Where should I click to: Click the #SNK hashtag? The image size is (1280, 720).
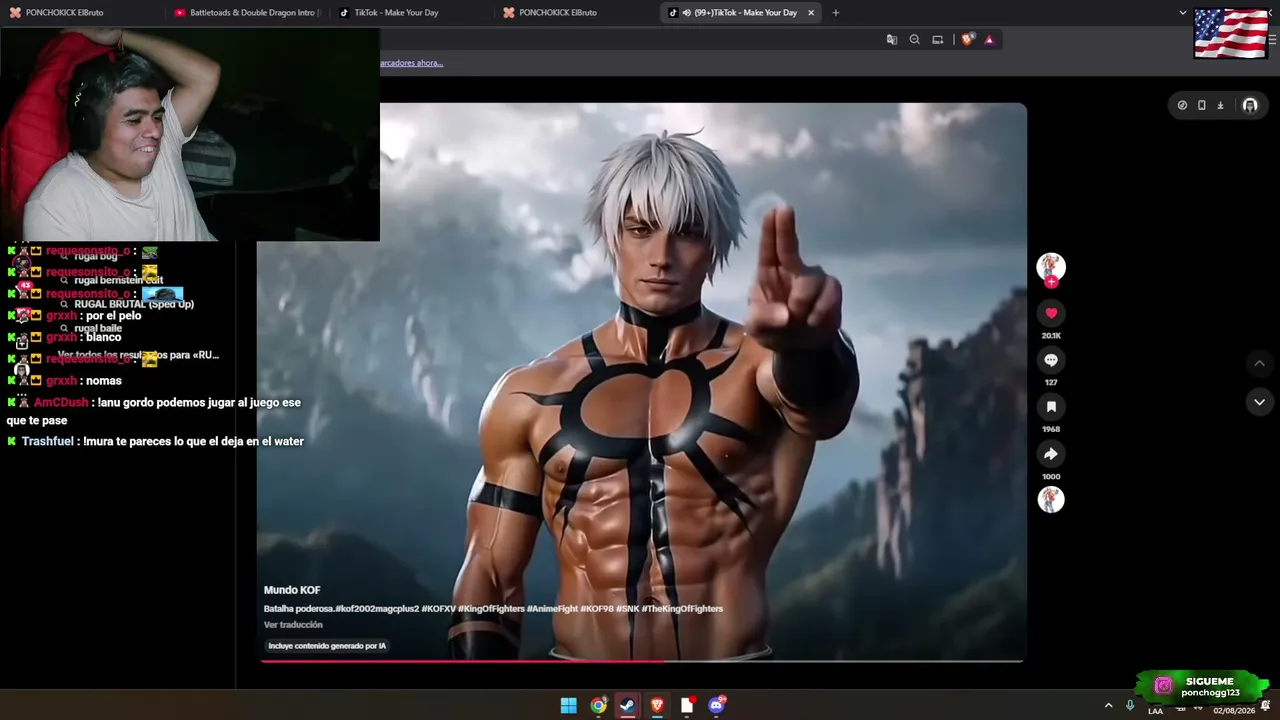click(627, 608)
